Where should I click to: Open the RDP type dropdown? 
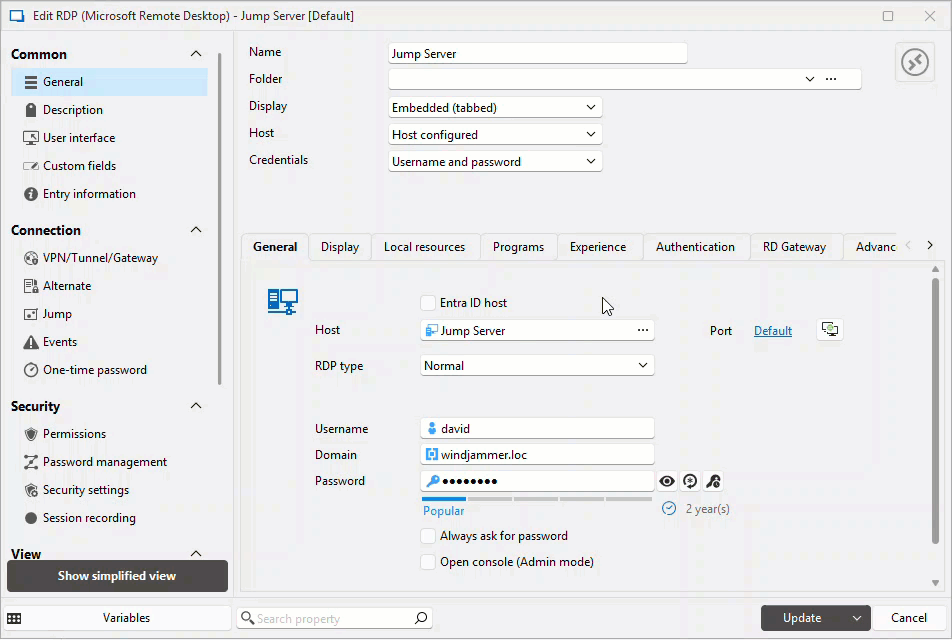(537, 366)
